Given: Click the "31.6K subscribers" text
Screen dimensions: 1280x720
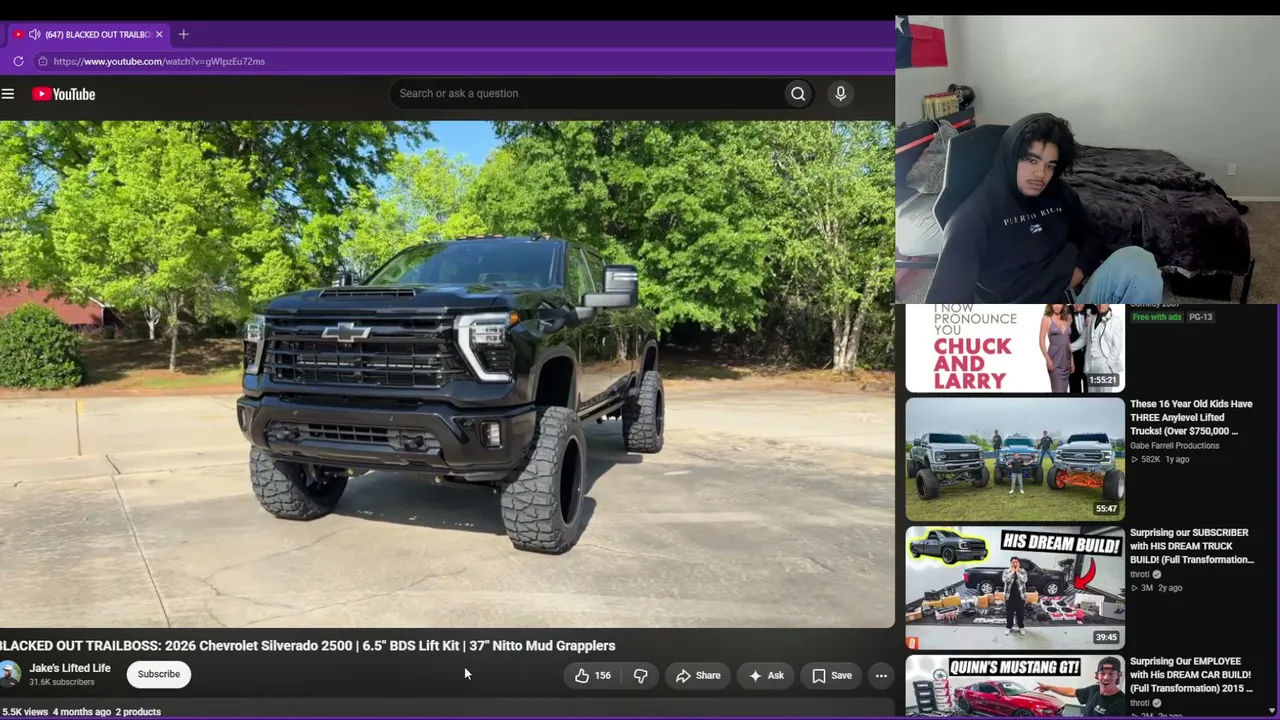Looking at the screenshot, I should (x=62, y=683).
